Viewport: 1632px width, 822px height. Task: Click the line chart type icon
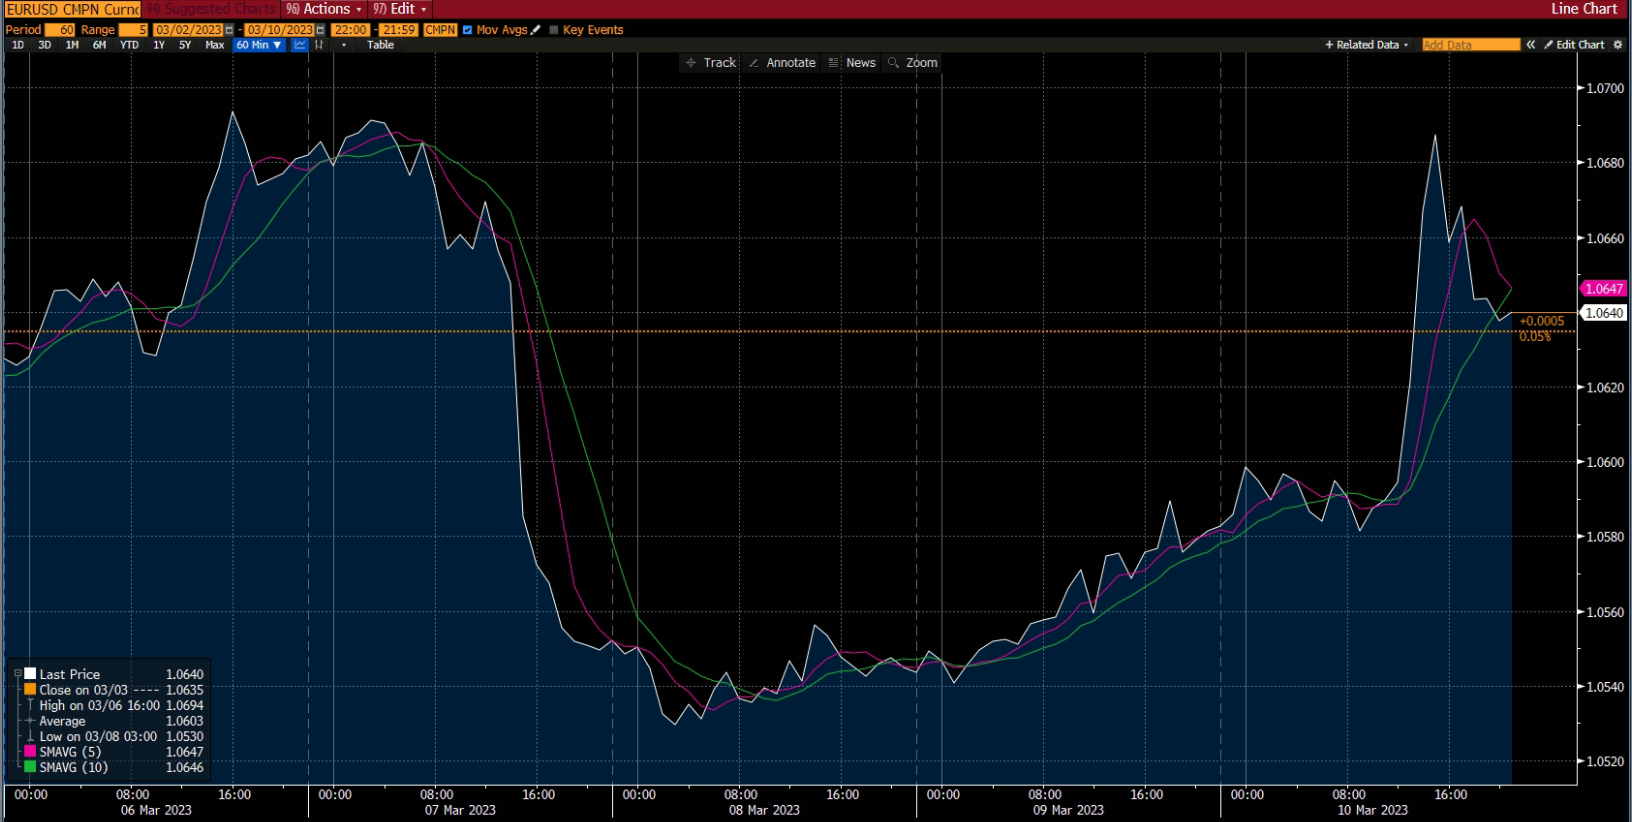point(299,45)
